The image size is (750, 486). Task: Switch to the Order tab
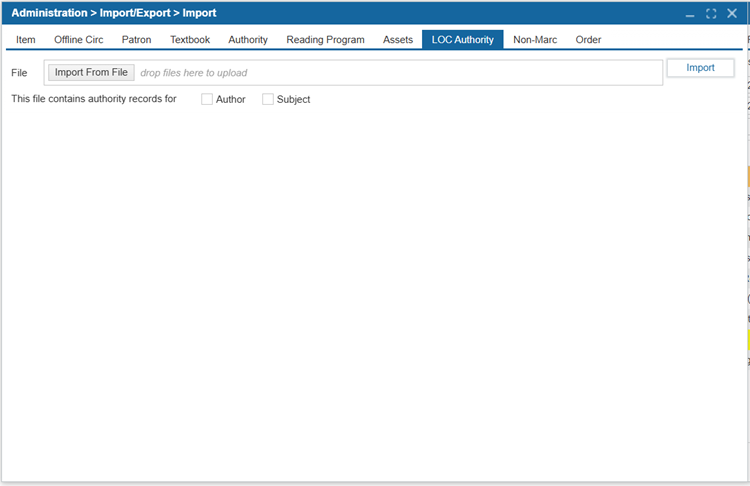click(588, 40)
